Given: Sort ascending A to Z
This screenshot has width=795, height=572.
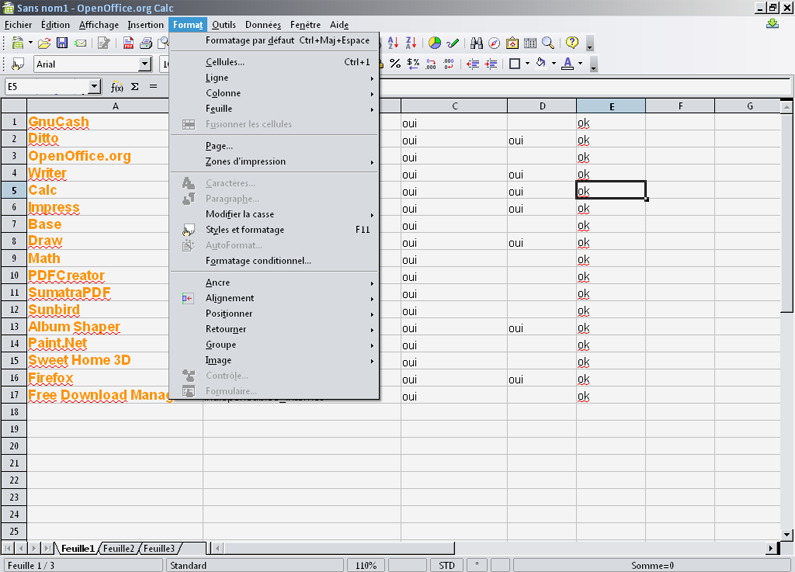Looking at the screenshot, I should click(393, 43).
